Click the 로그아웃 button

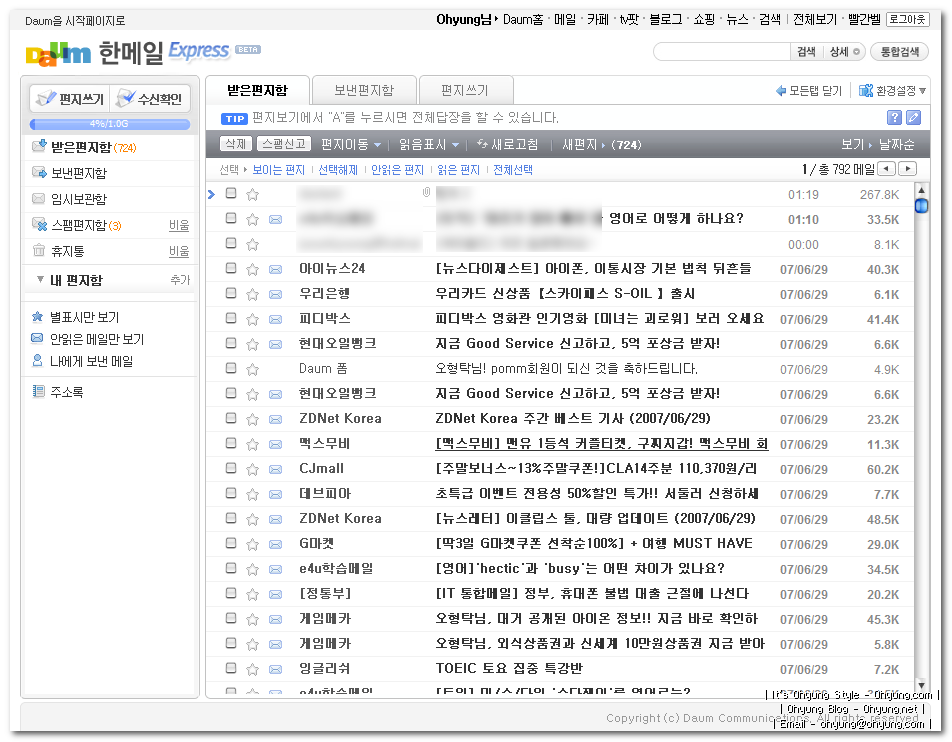click(907, 19)
